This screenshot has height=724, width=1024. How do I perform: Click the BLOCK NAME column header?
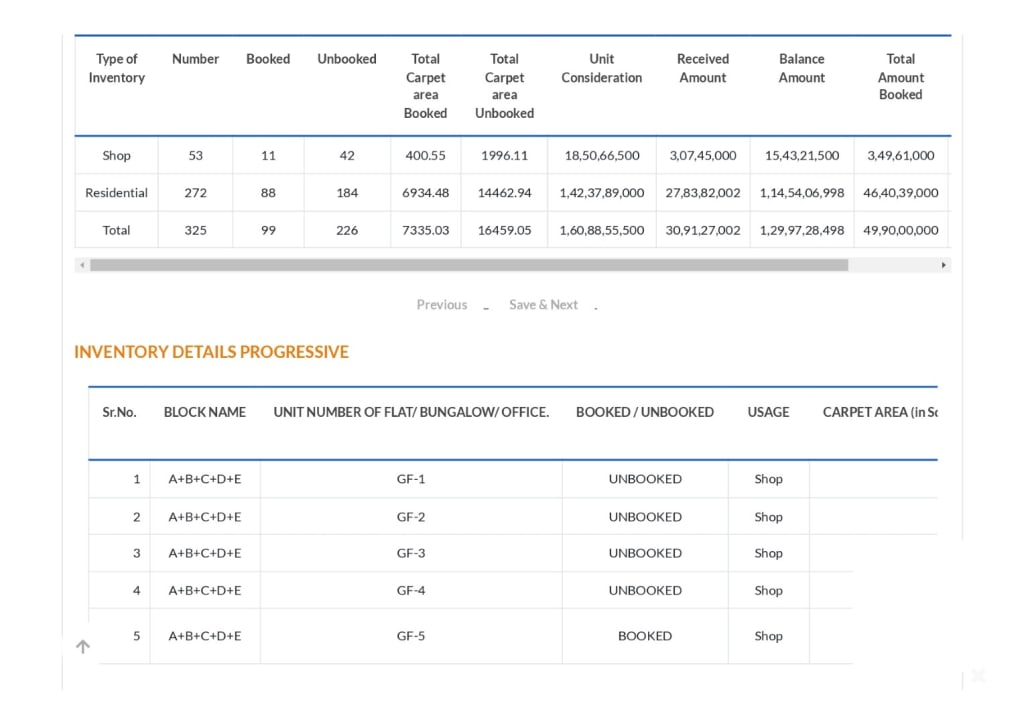point(204,412)
